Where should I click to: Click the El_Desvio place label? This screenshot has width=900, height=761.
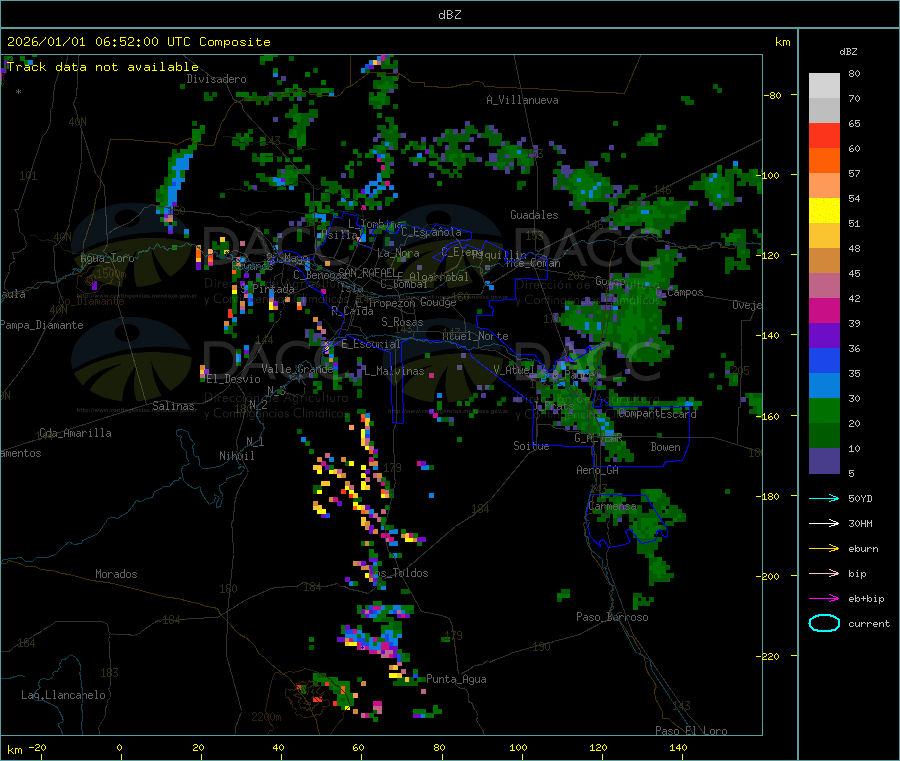(x=233, y=379)
